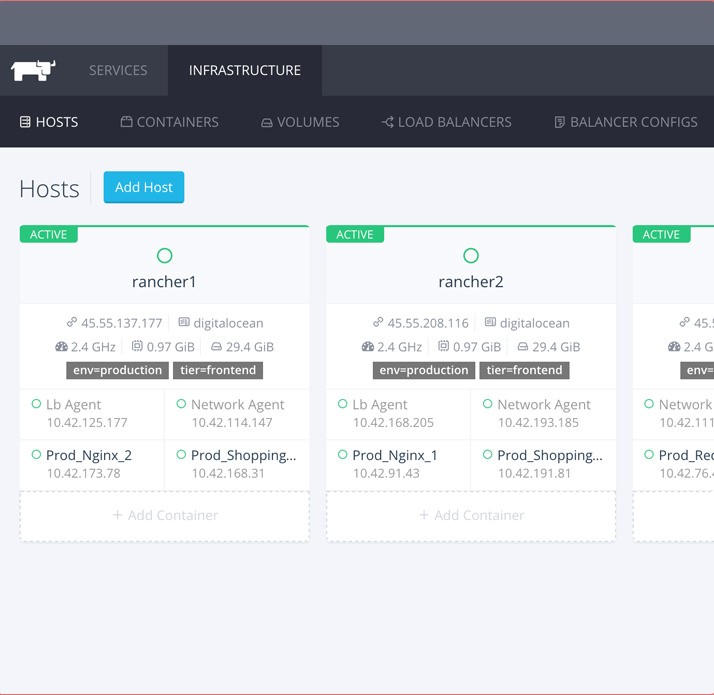The height and width of the screenshot is (695, 714).
Task: Click the link icon beside 45.55.137.177
Action: click(x=71, y=323)
